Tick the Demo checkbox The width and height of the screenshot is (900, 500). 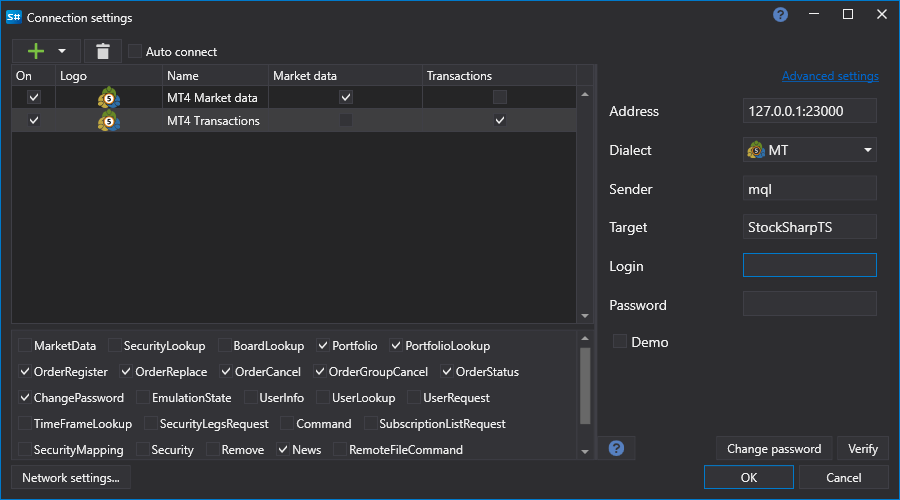(620, 341)
